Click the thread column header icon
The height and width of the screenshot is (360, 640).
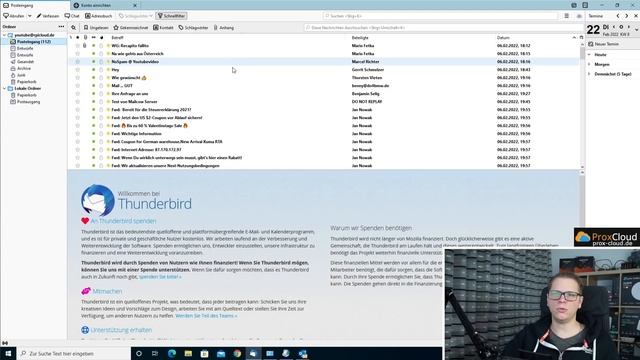pos(71,38)
